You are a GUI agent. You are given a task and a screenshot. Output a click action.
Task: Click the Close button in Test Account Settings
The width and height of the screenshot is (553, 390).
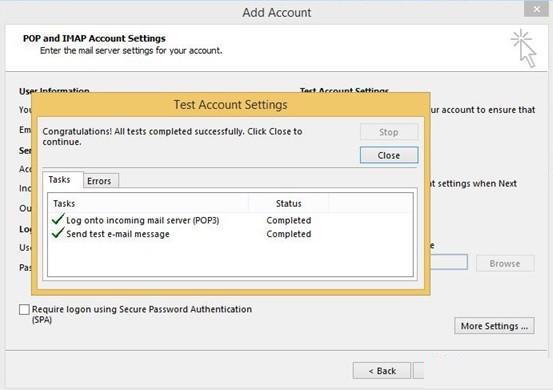point(389,155)
